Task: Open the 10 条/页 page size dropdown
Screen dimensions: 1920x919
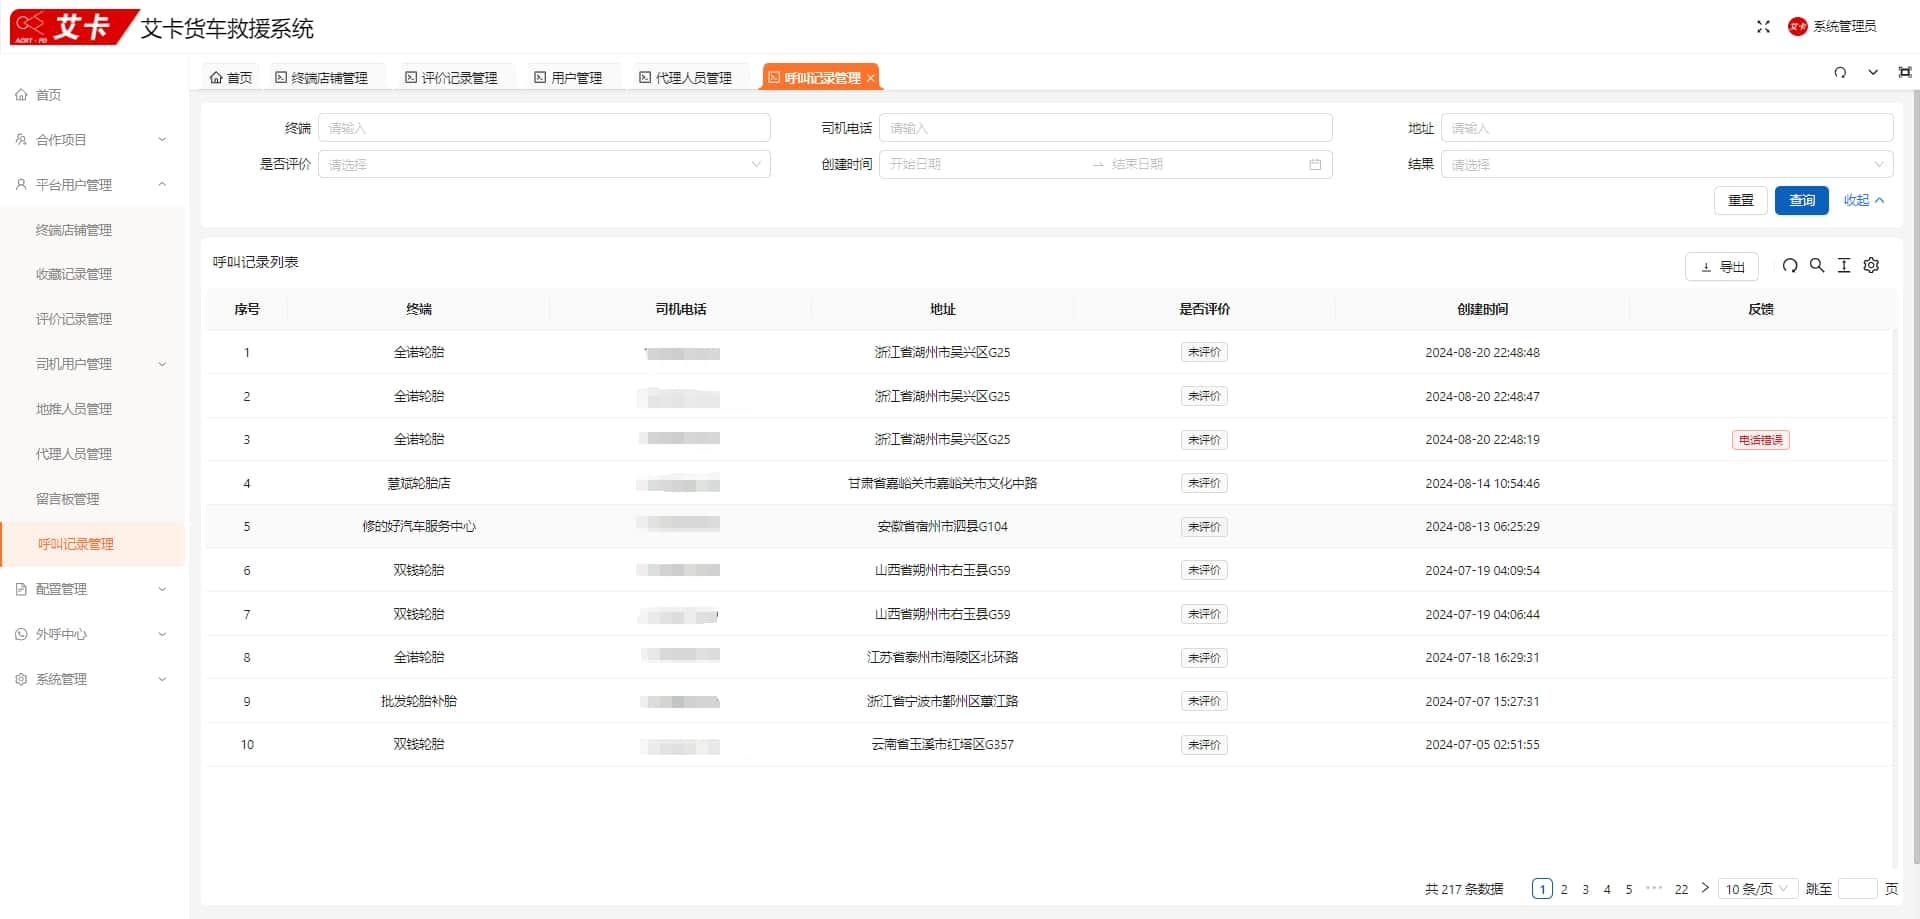Action: pyautogui.click(x=1757, y=889)
